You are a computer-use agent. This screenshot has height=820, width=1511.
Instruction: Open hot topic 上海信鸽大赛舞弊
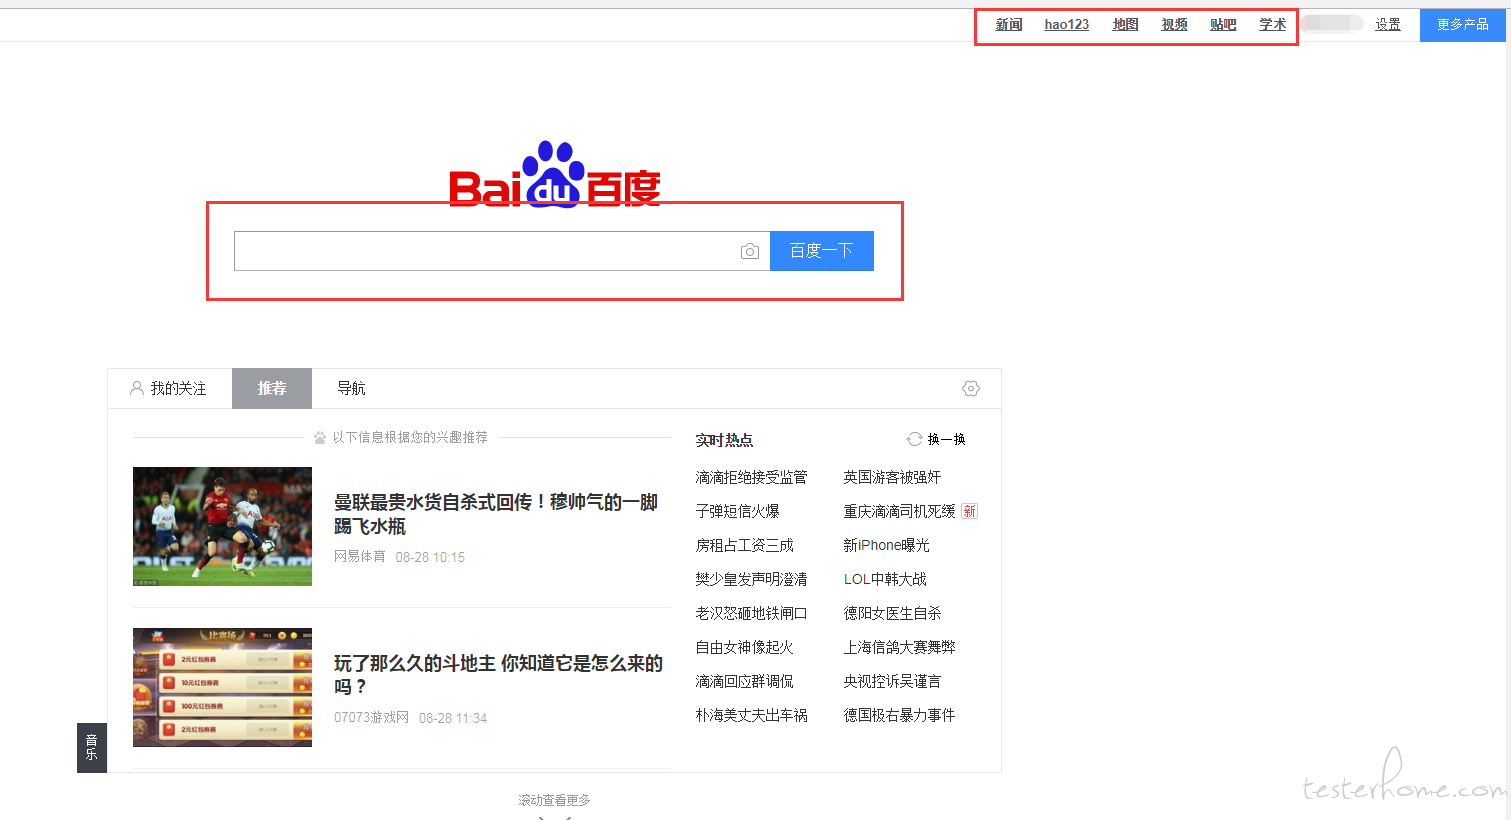pyautogui.click(x=899, y=648)
